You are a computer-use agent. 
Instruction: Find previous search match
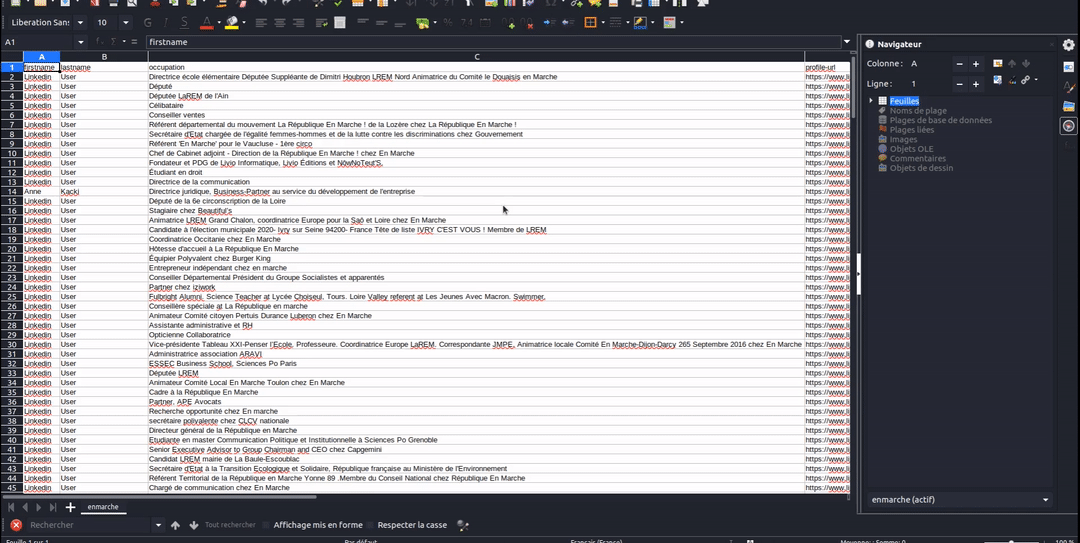176,525
